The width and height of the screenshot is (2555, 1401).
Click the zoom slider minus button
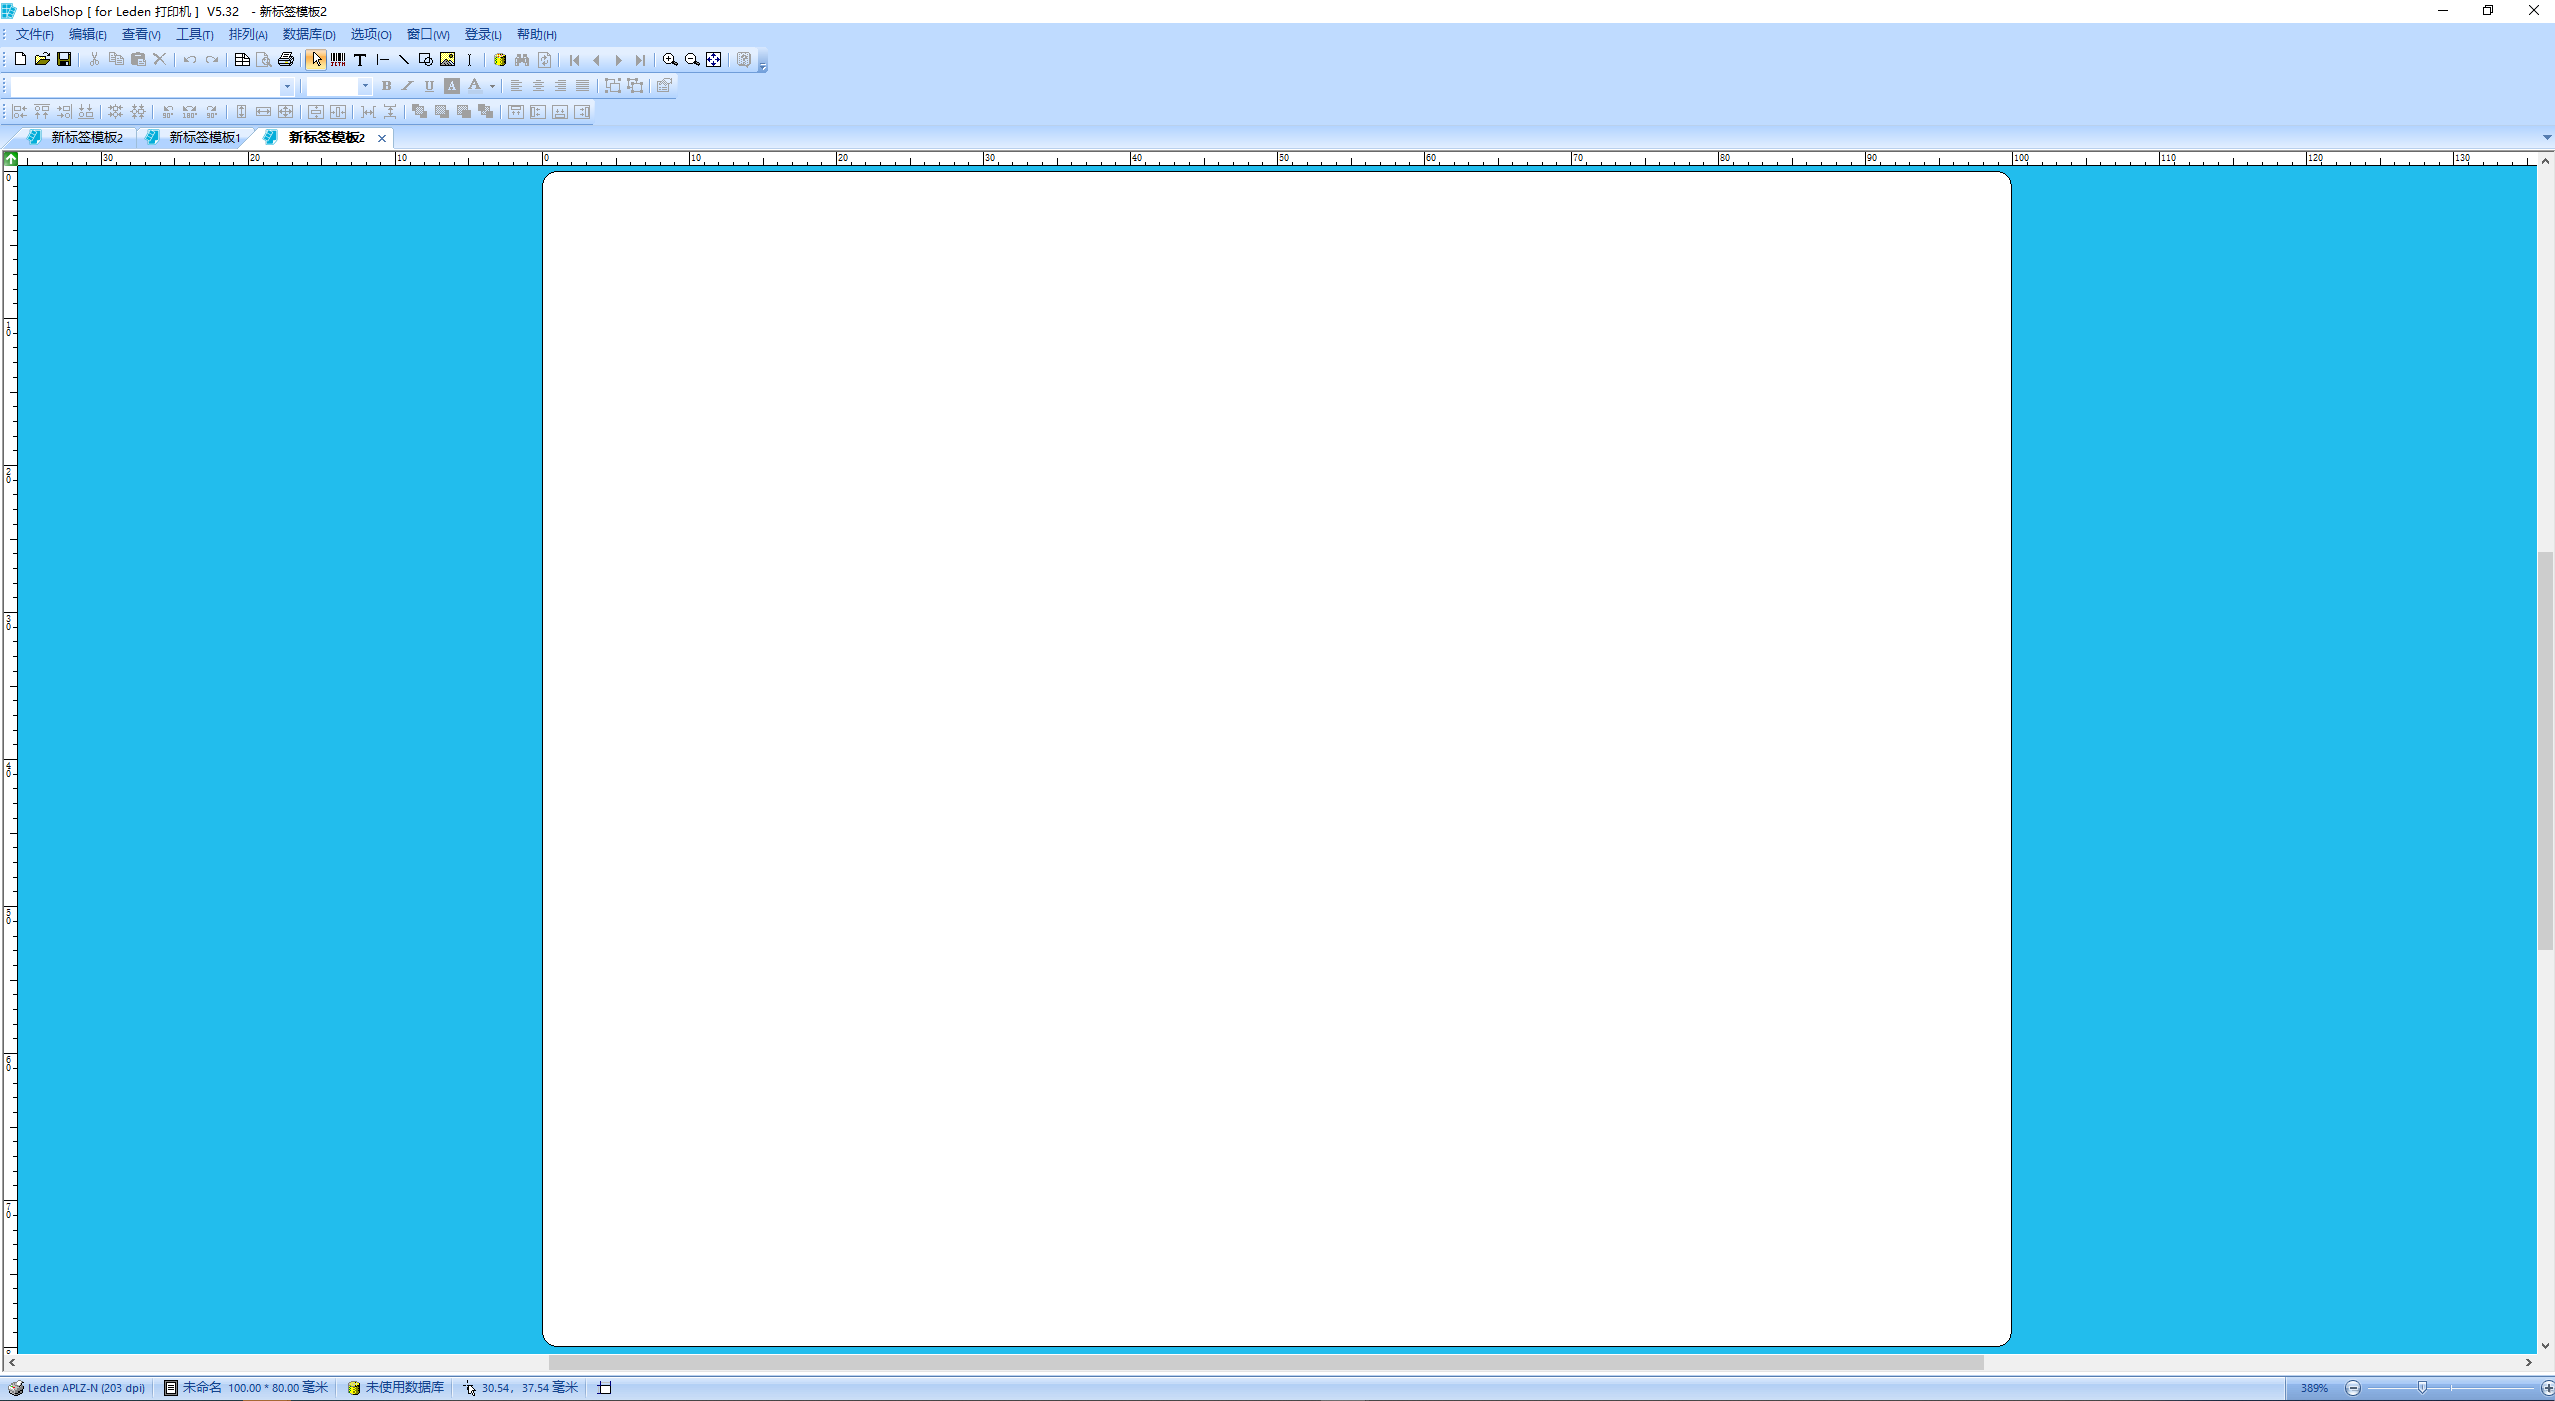coord(2353,1388)
